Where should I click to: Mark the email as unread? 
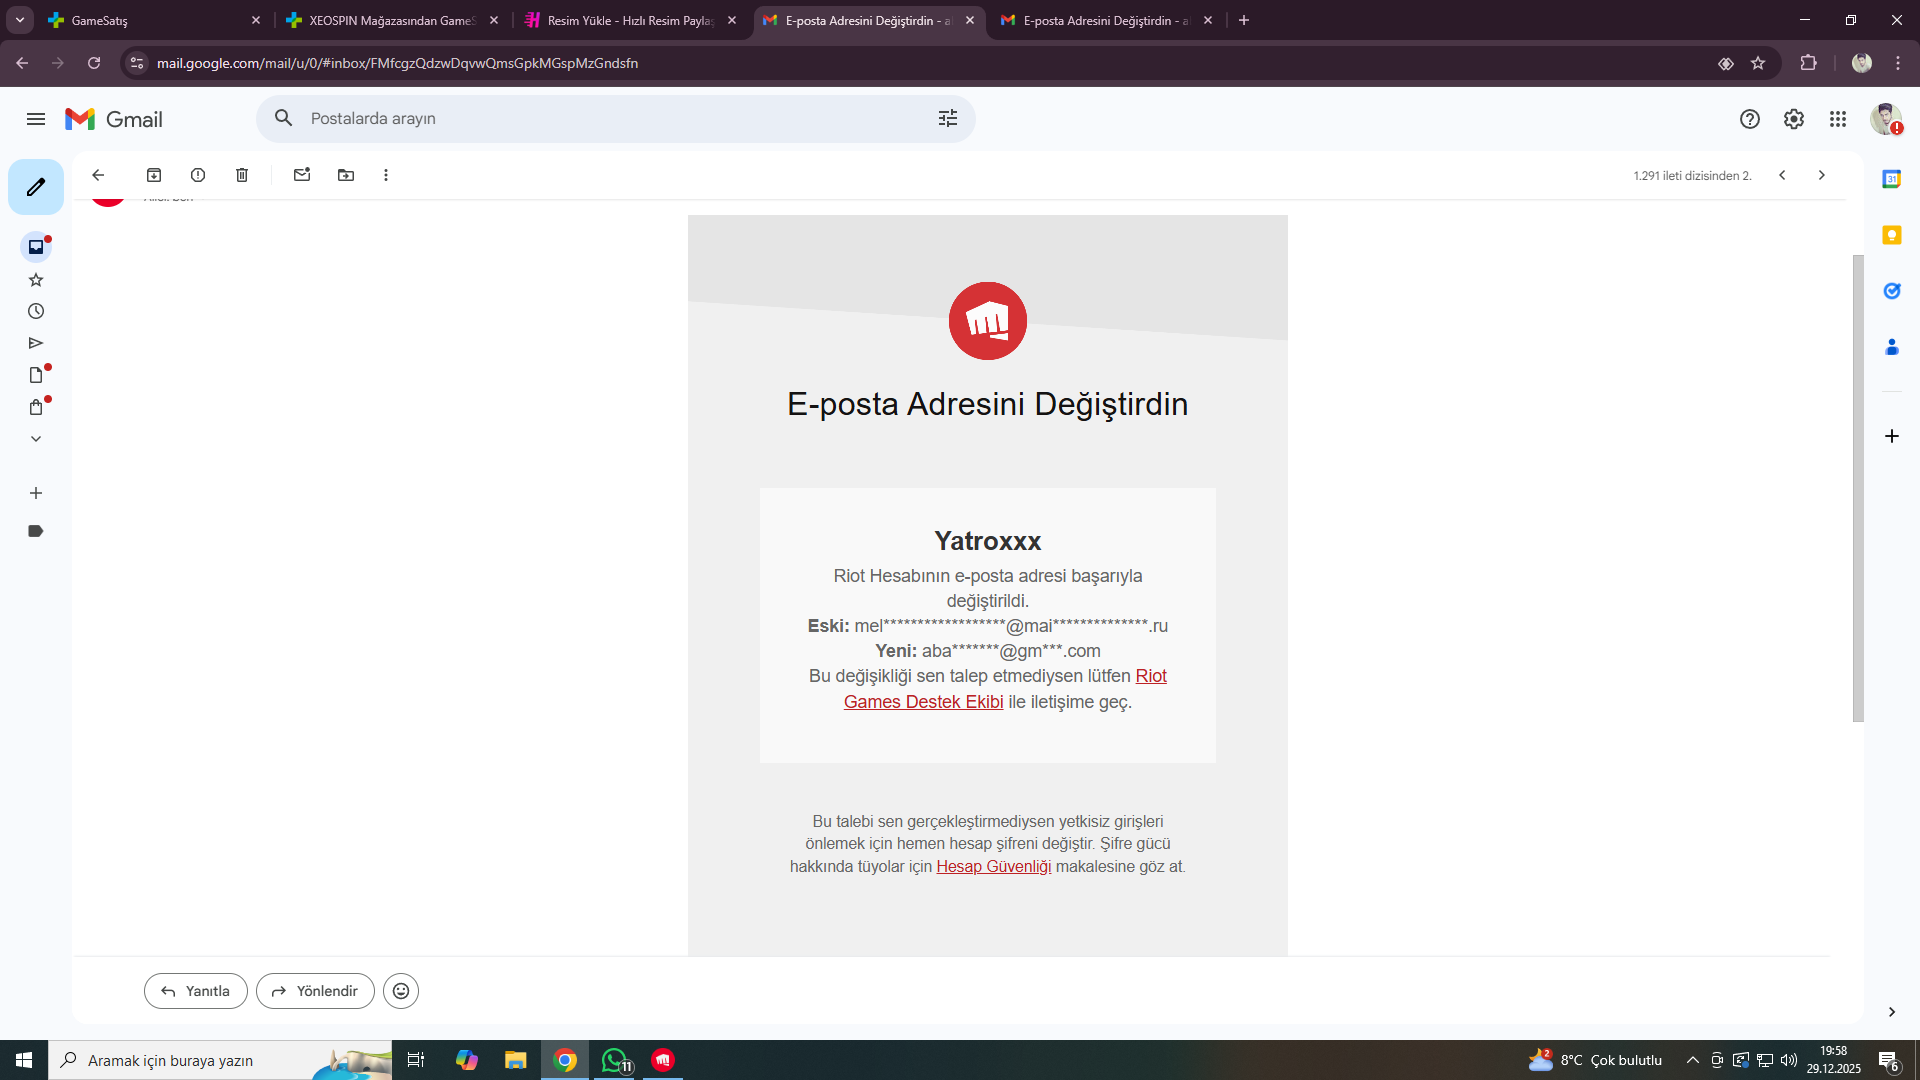click(302, 175)
